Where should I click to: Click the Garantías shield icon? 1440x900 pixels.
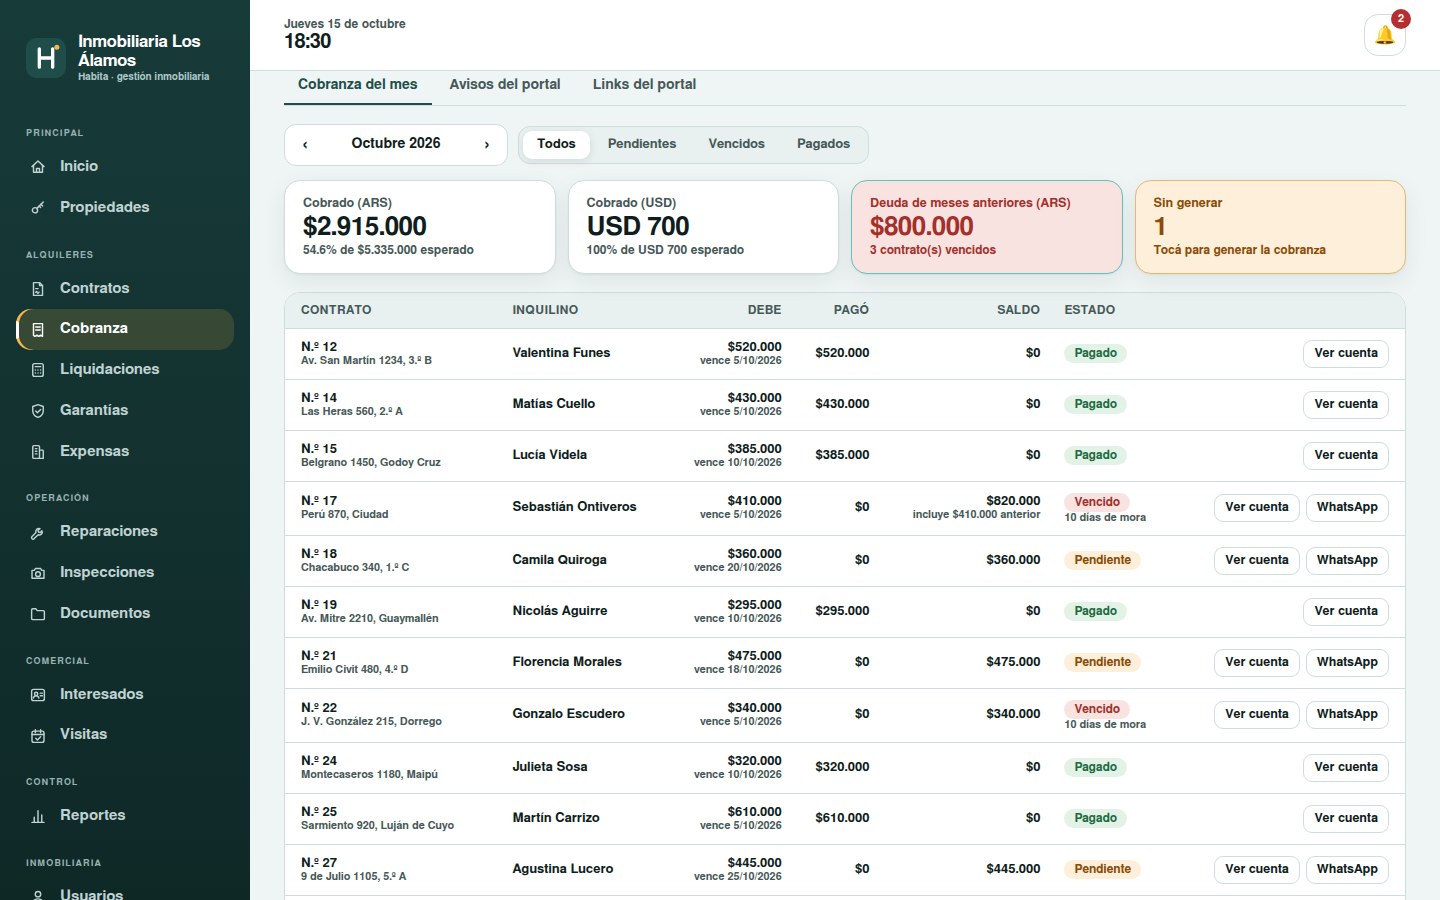38,411
